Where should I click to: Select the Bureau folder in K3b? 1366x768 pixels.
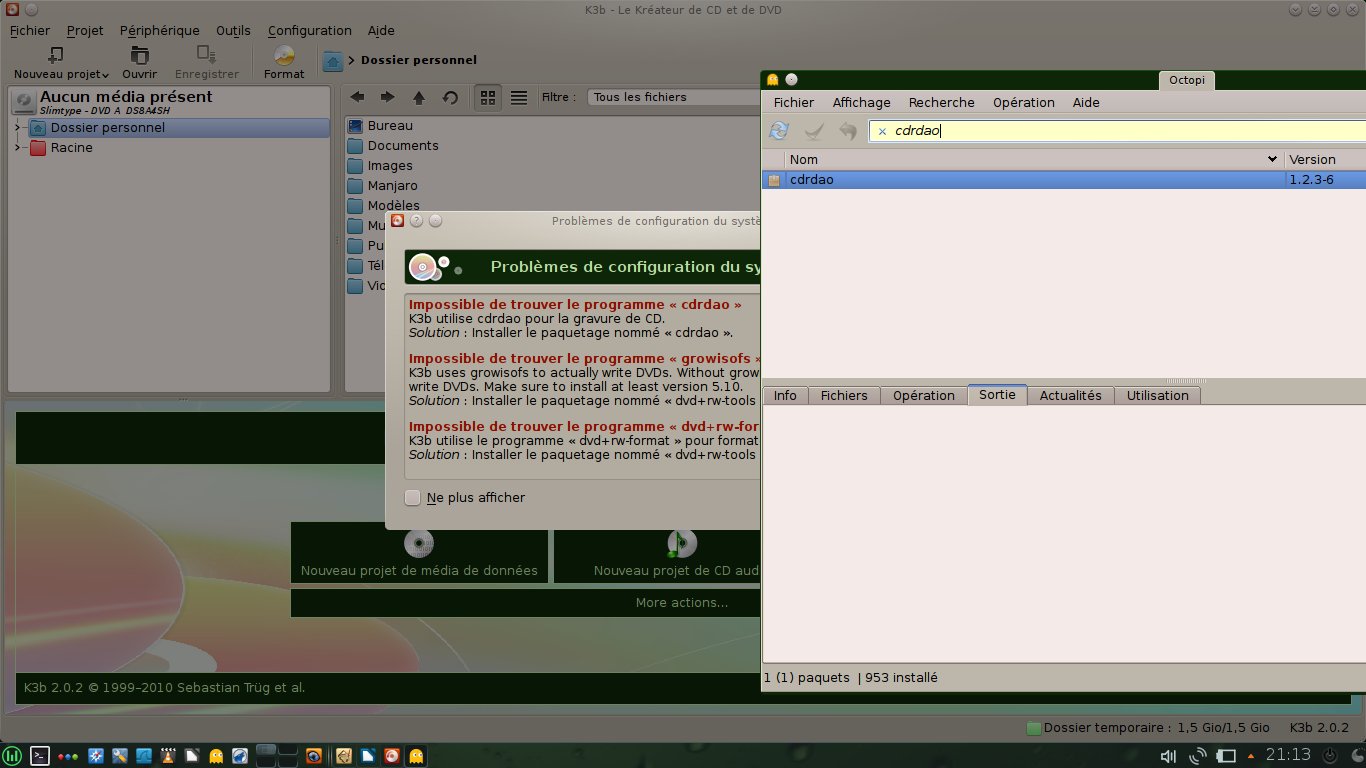pos(380,125)
